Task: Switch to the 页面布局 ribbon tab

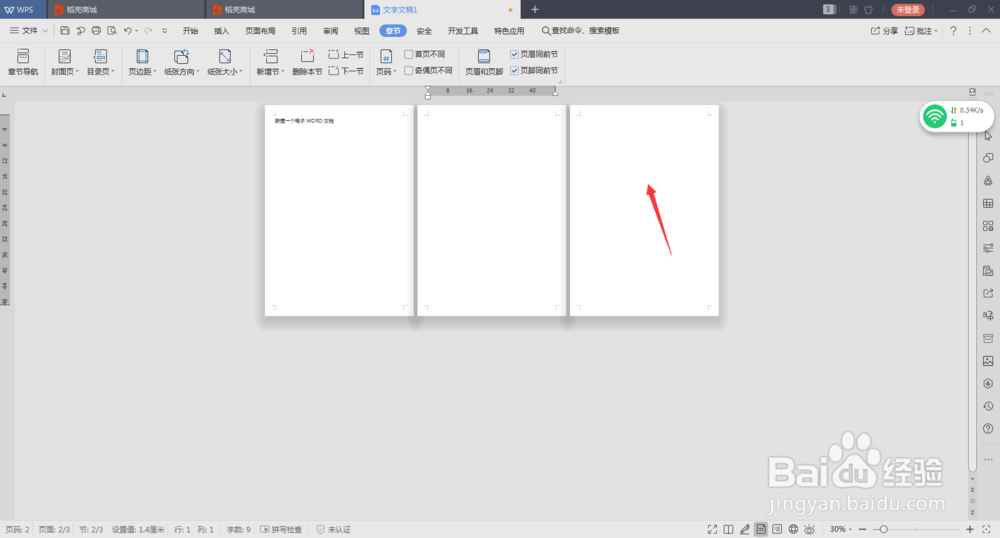Action: (x=260, y=31)
